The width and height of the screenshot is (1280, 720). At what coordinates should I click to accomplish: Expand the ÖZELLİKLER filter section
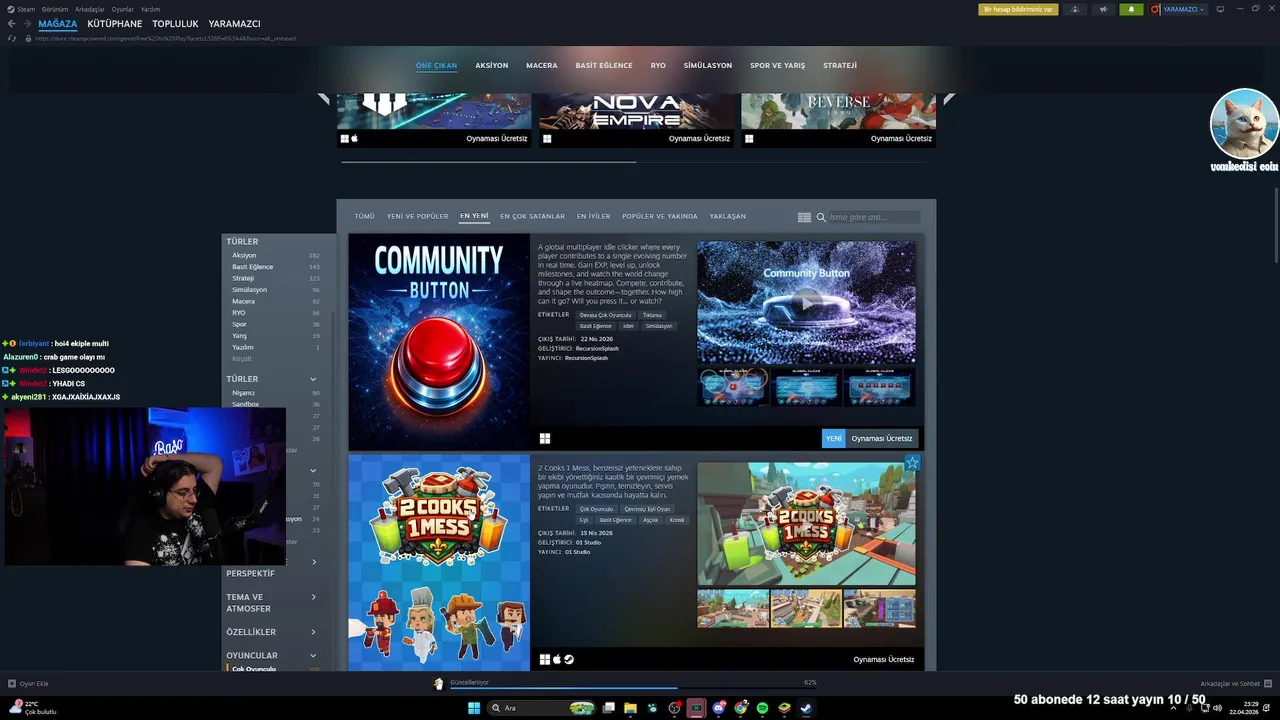(313, 632)
